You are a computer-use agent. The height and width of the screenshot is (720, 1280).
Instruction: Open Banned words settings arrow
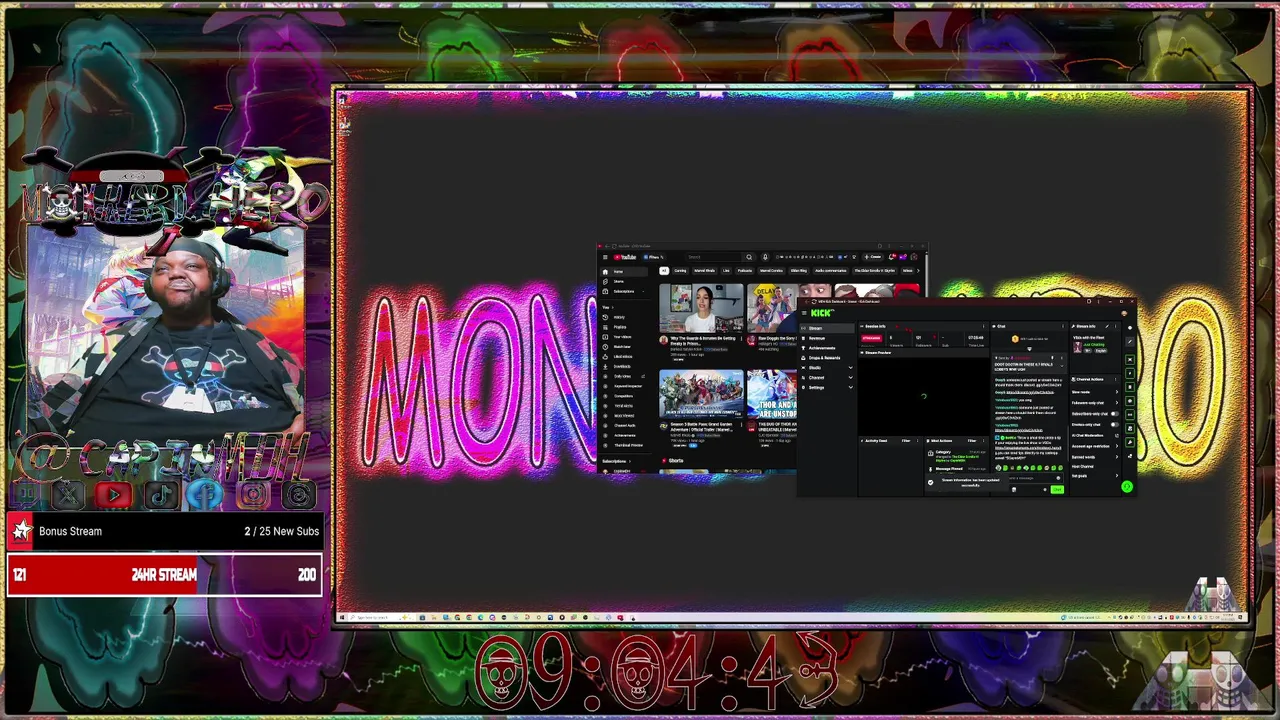click(x=1117, y=457)
